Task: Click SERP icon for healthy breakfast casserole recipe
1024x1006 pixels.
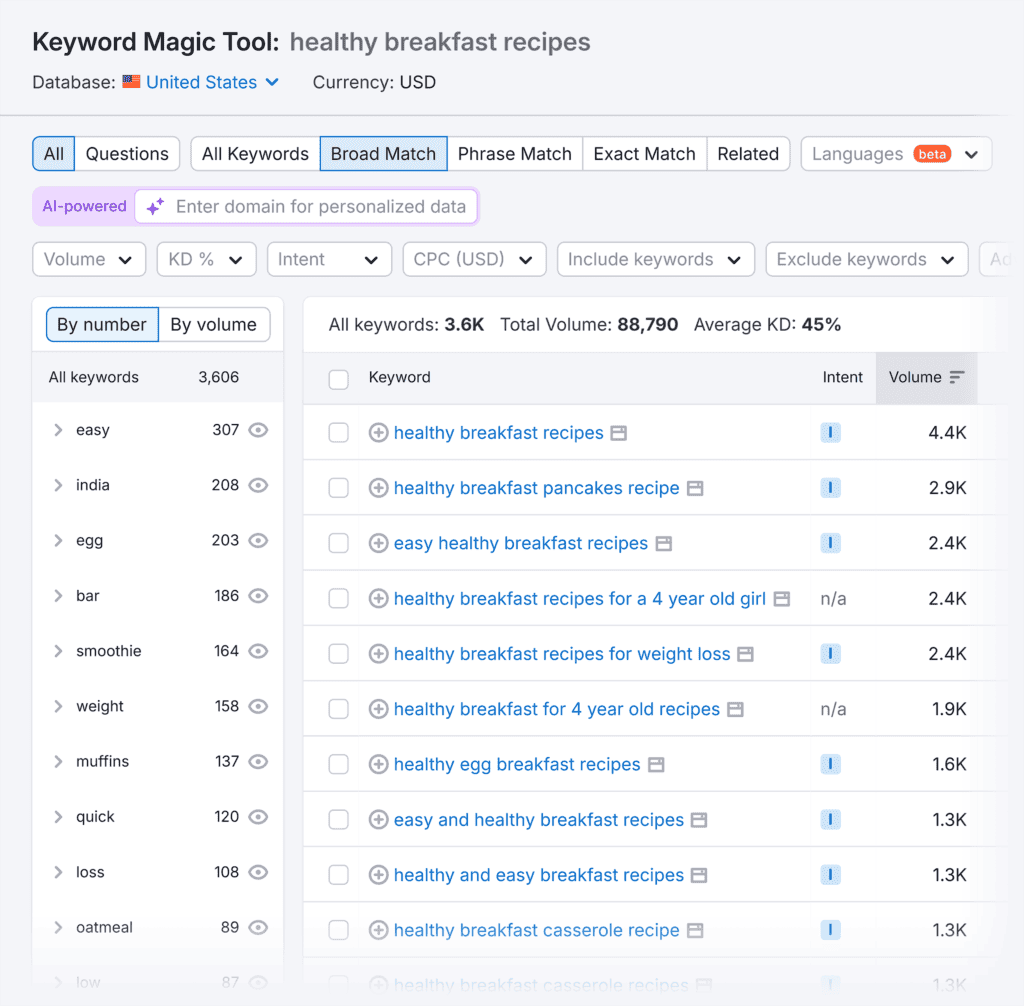Action: pos(695,931)
